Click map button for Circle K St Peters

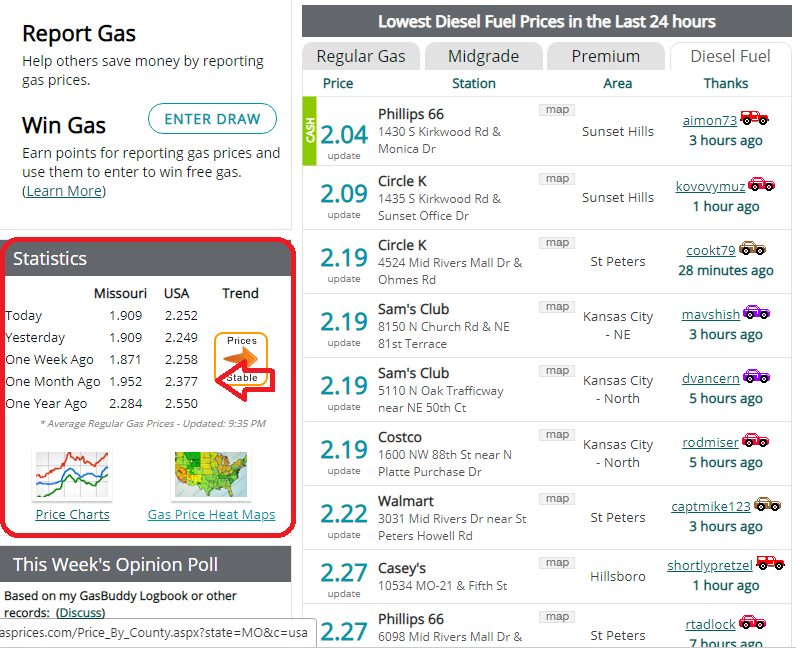(x=557, y=243)
